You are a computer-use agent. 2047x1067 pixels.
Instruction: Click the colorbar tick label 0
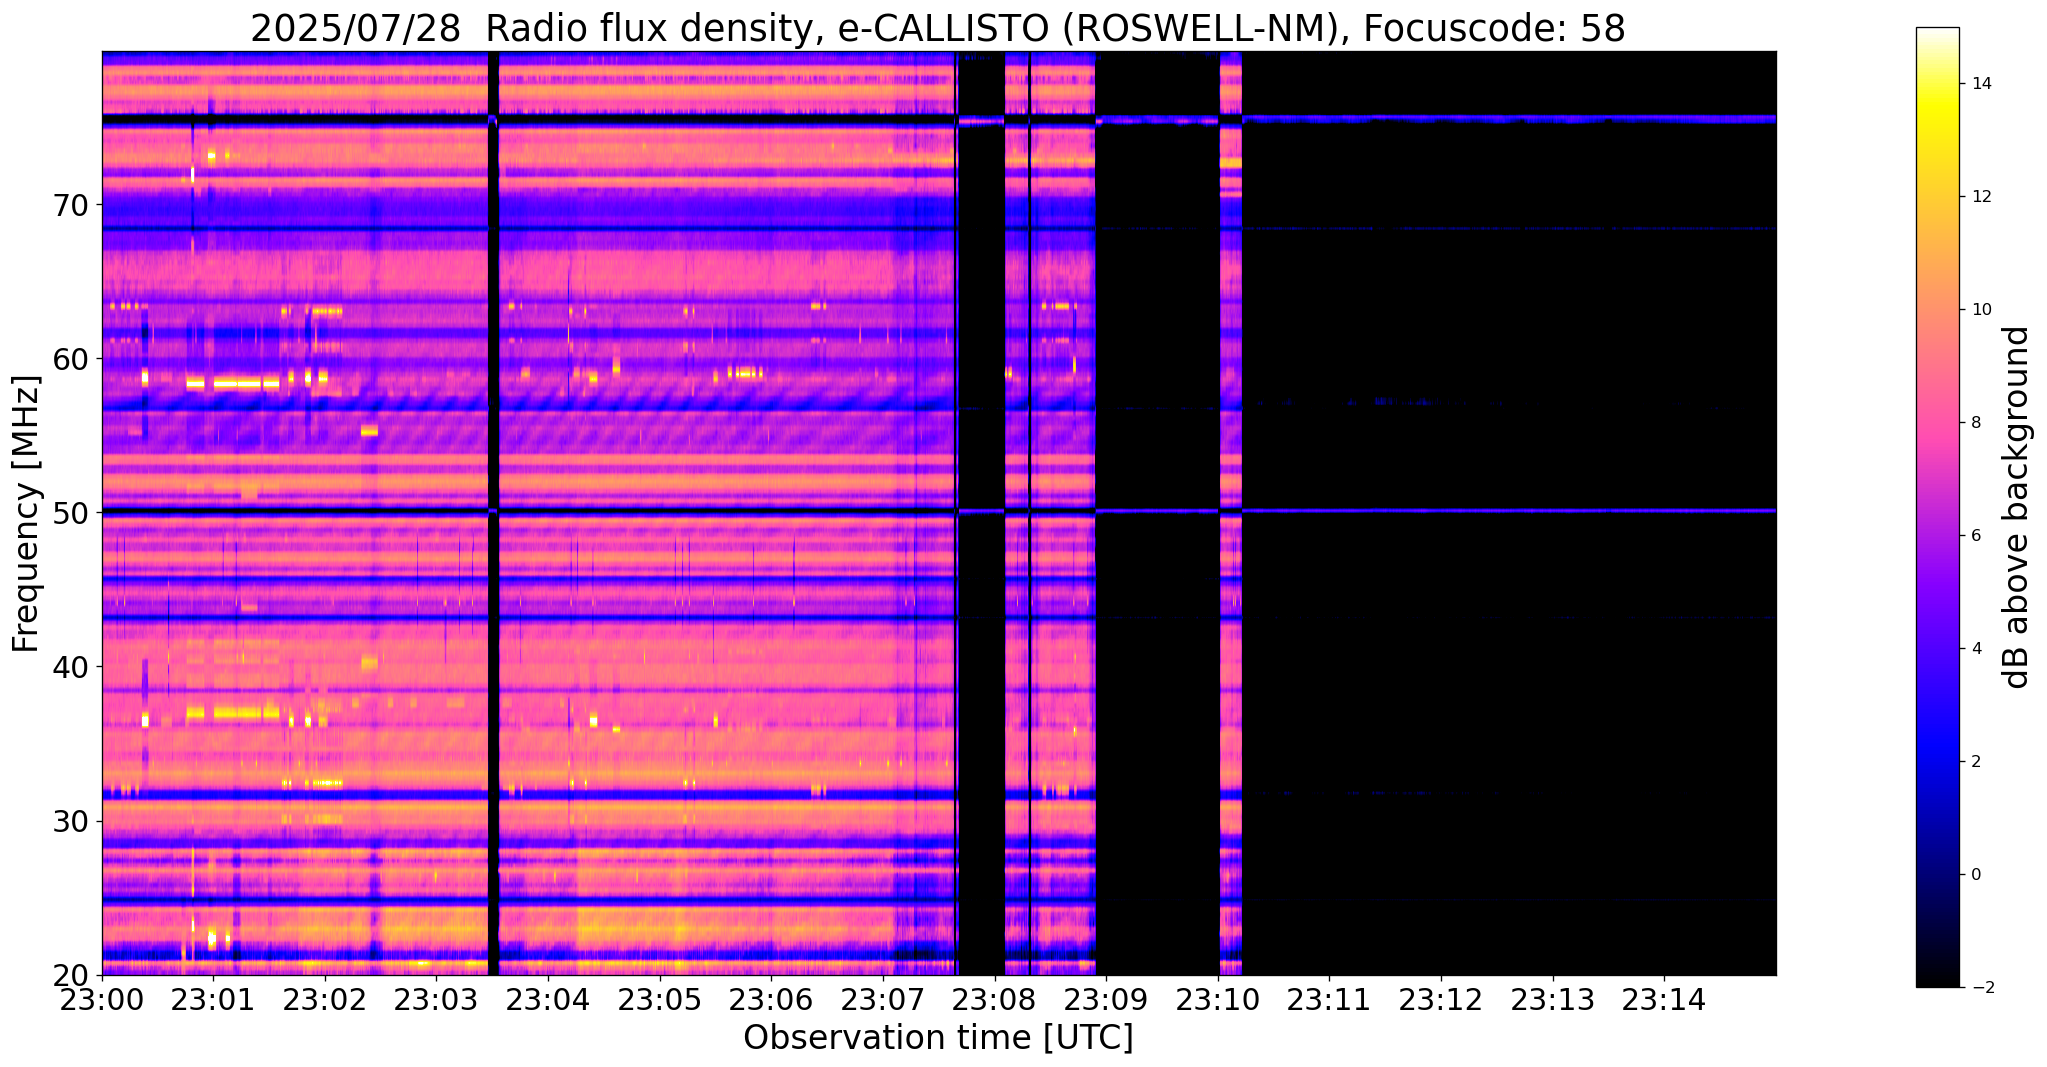(x=1976, y=875)
